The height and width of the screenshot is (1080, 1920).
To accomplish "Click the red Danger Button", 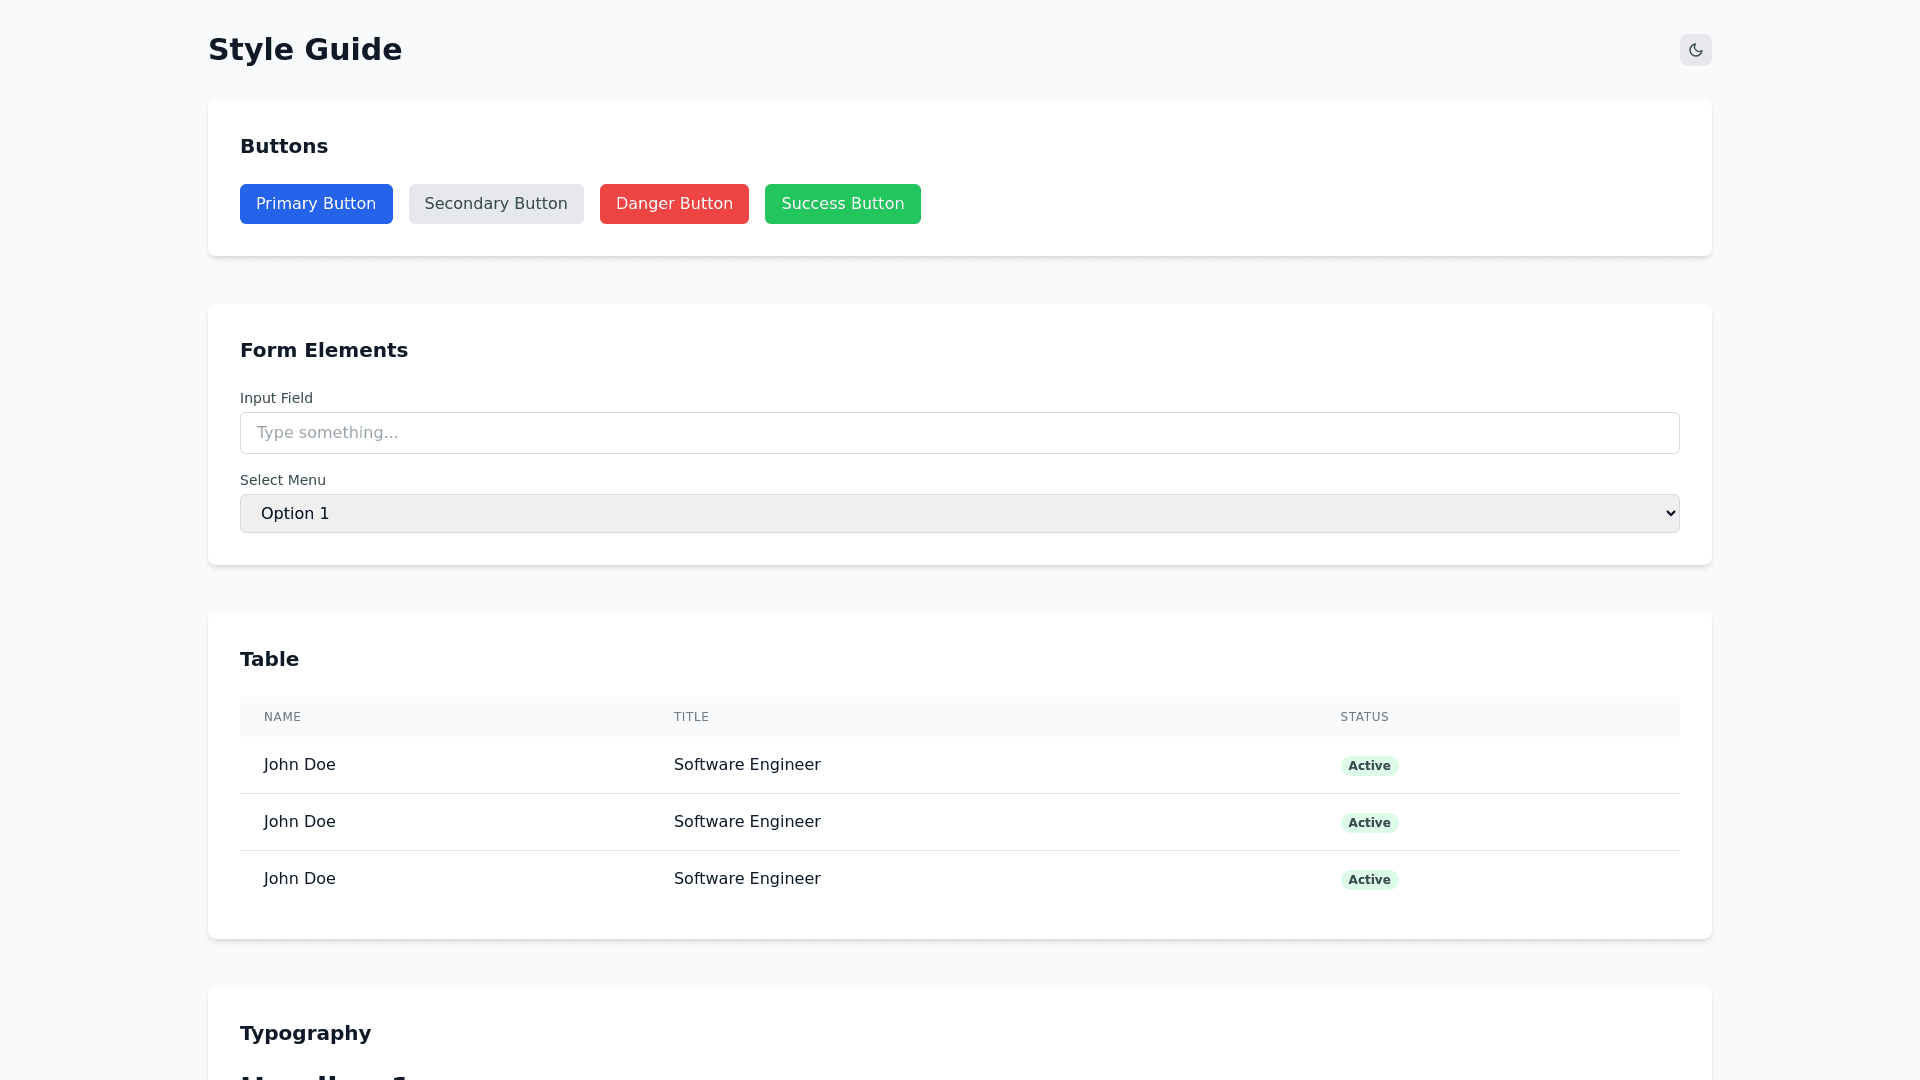I will click(674, 204).
